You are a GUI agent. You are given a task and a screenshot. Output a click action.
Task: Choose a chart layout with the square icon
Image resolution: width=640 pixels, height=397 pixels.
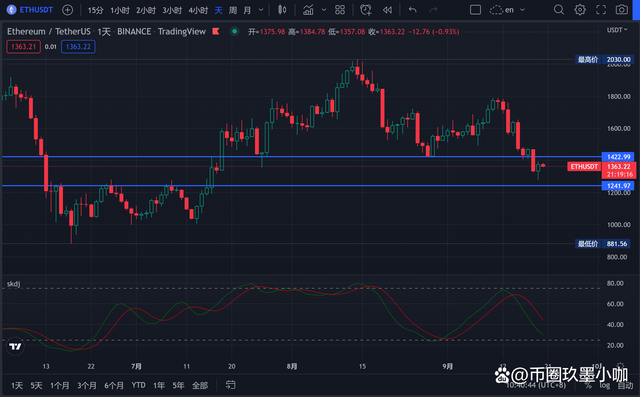pos(475,10)
